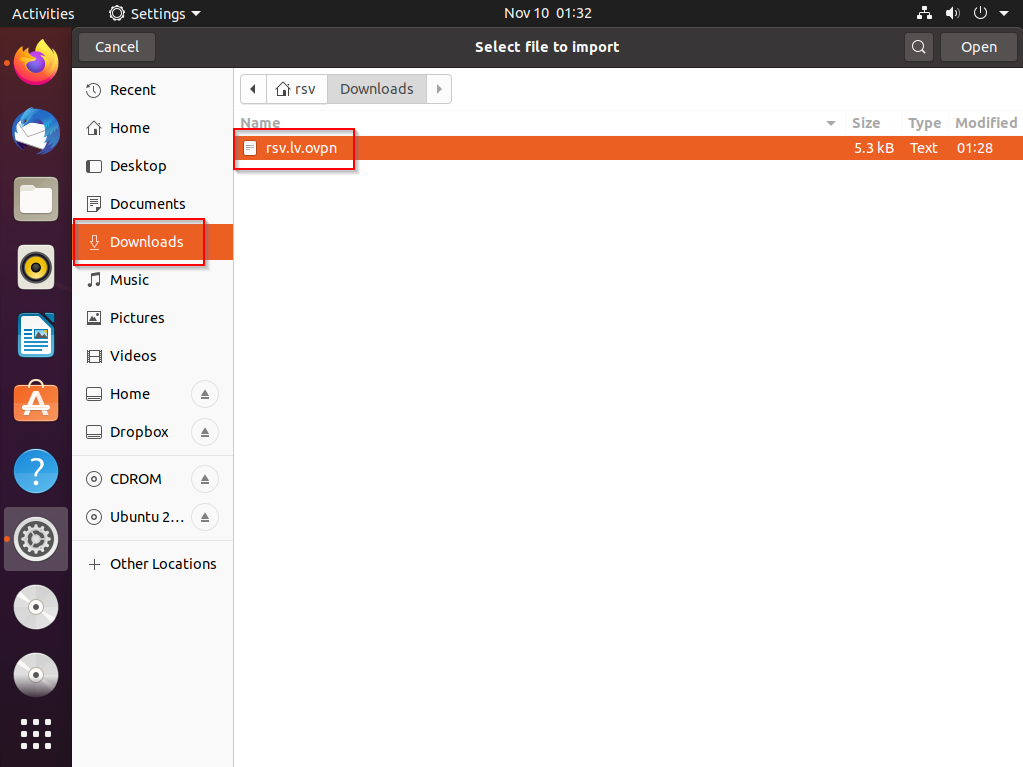Open Firefox from the dock
1023x767 pixels.
[x=36, y=63]
